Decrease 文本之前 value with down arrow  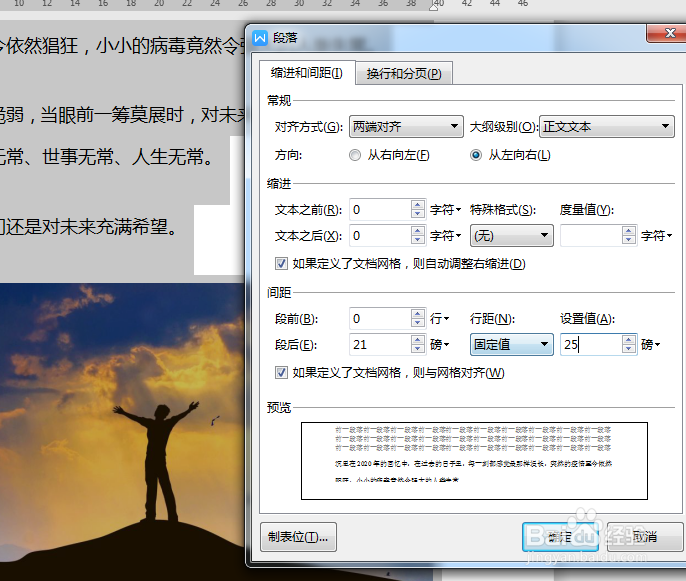[418, 214]
